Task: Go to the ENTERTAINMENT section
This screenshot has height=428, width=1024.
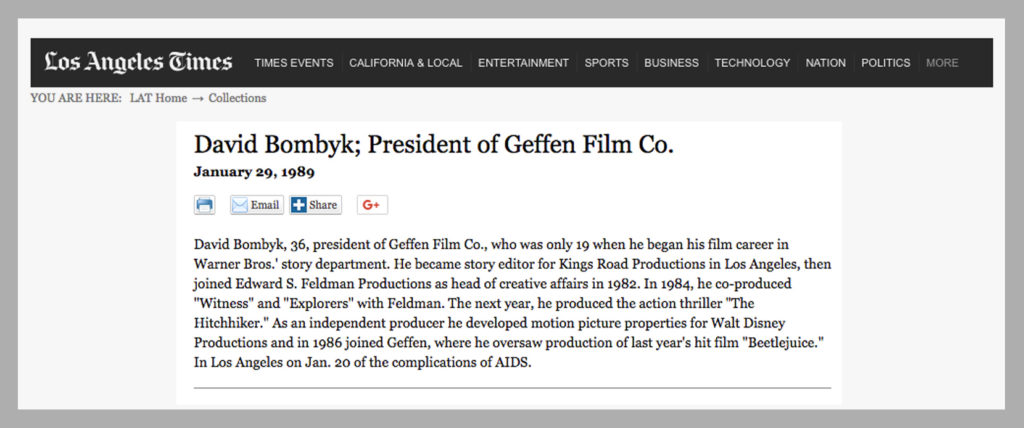Action: (x=523, y=63)
